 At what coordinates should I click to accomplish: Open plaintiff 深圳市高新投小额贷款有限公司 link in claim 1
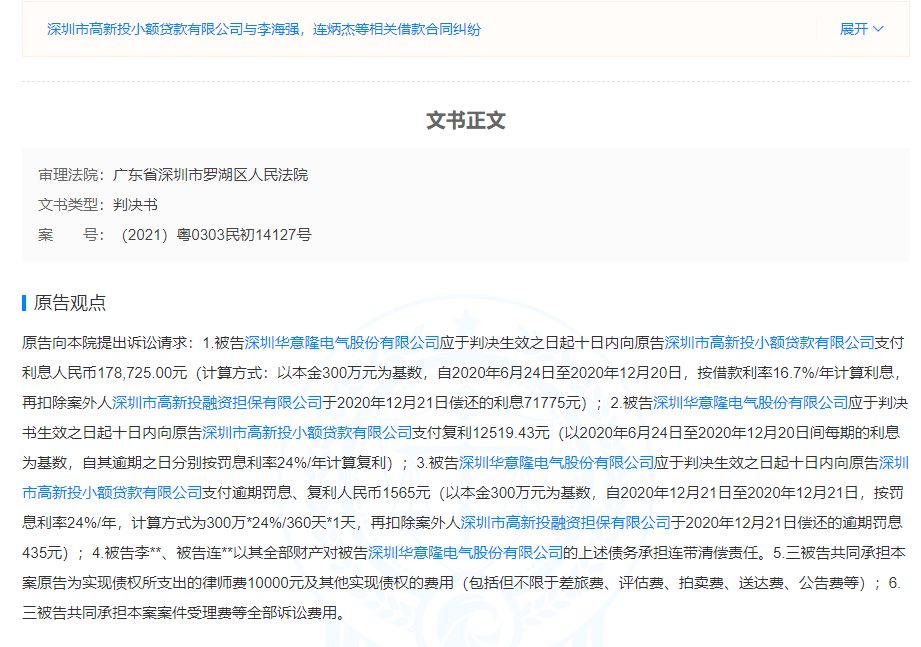[x=769, y=343]
